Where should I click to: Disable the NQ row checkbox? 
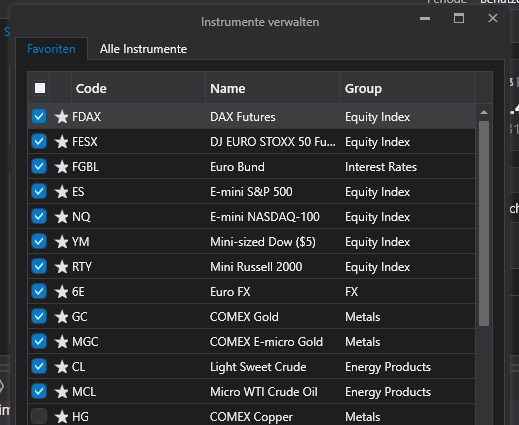point(39,216)
